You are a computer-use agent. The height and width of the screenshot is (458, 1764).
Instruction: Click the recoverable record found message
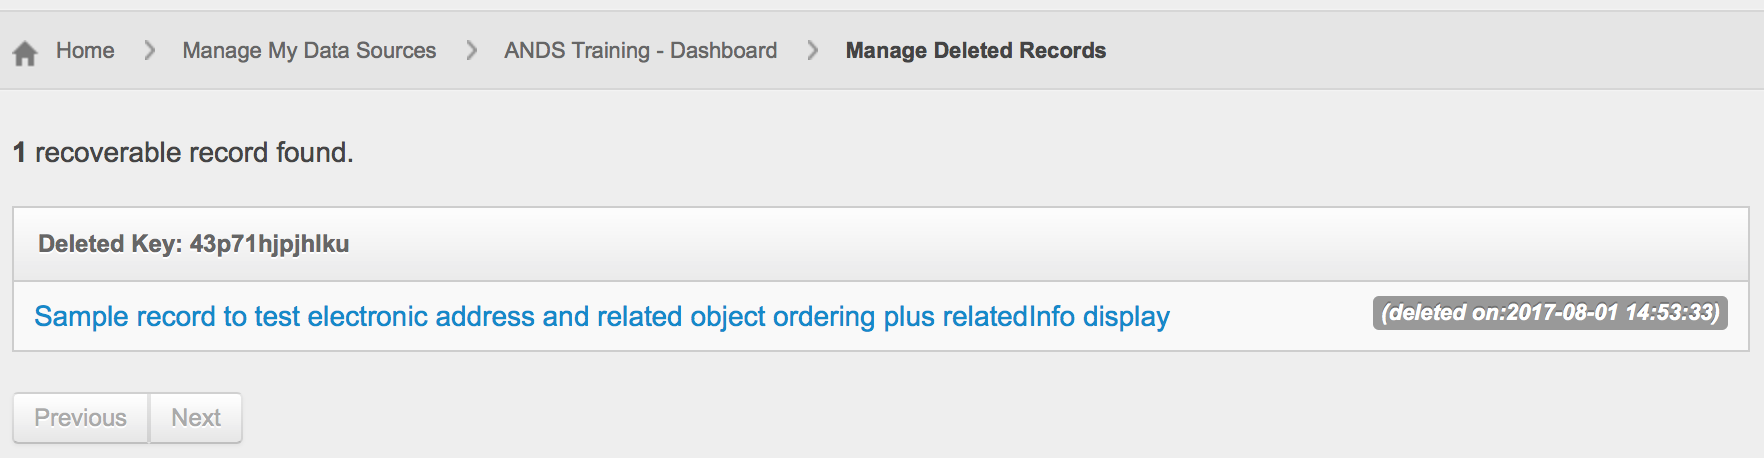click(x=194, y=153)
